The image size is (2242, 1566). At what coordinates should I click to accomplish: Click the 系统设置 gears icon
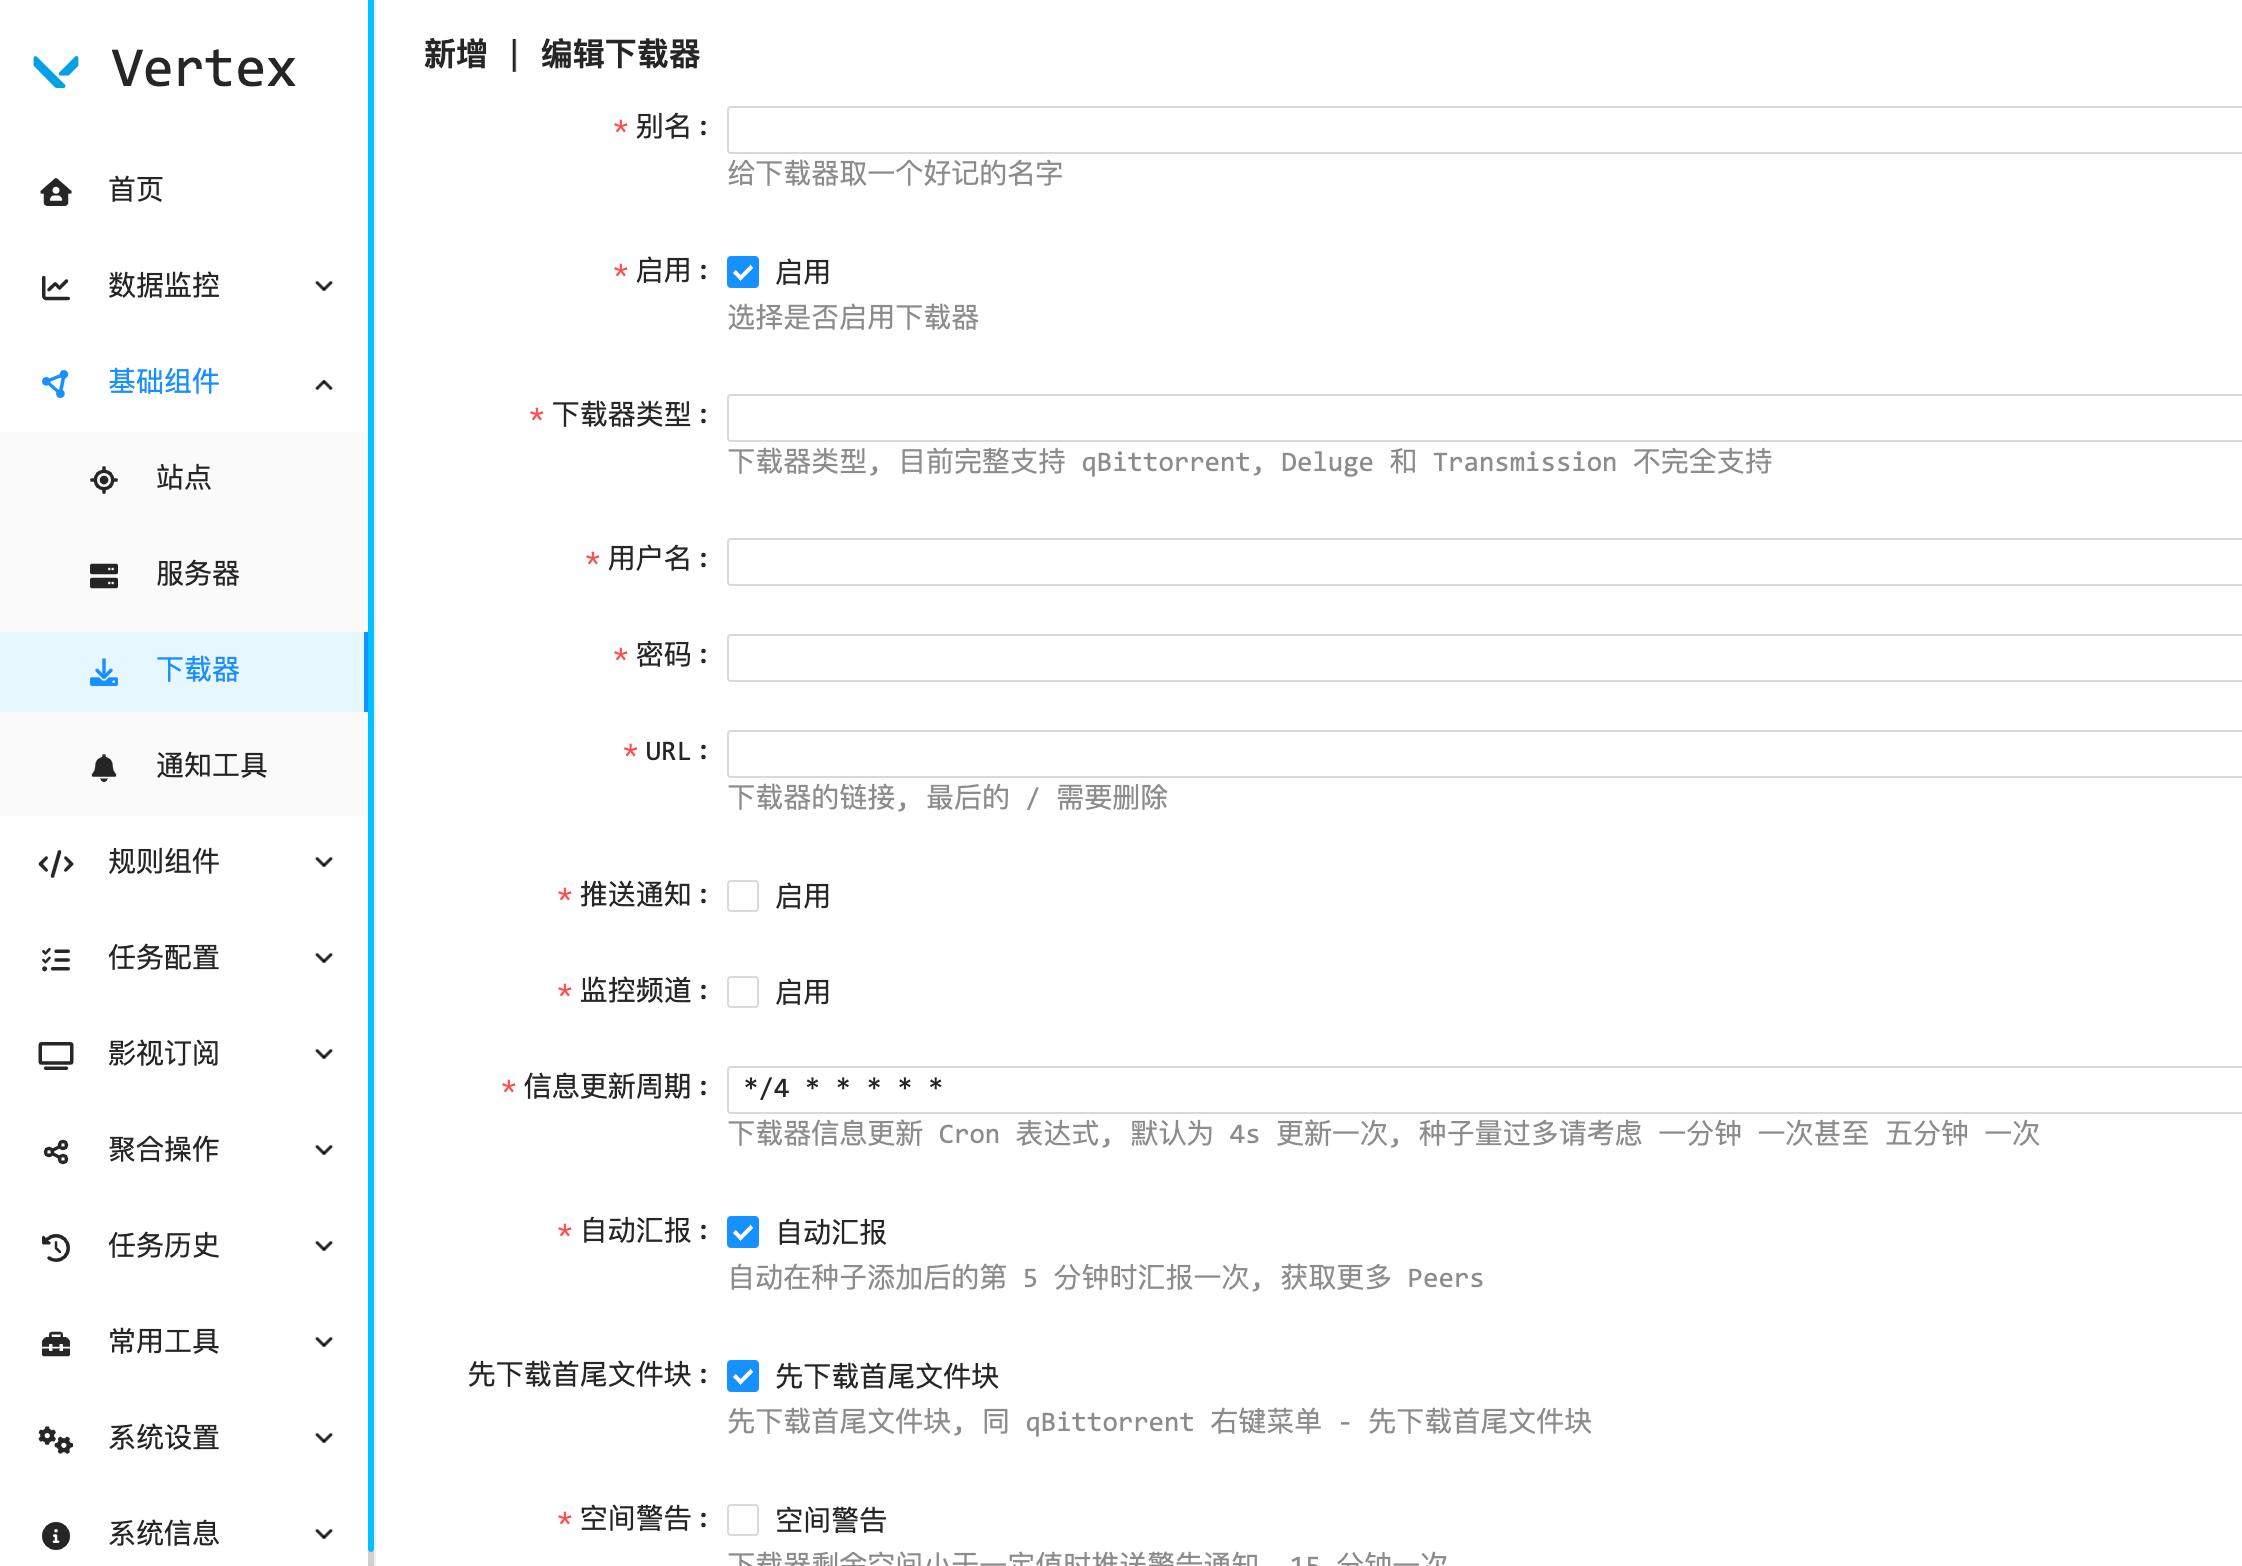[55, 1438]
